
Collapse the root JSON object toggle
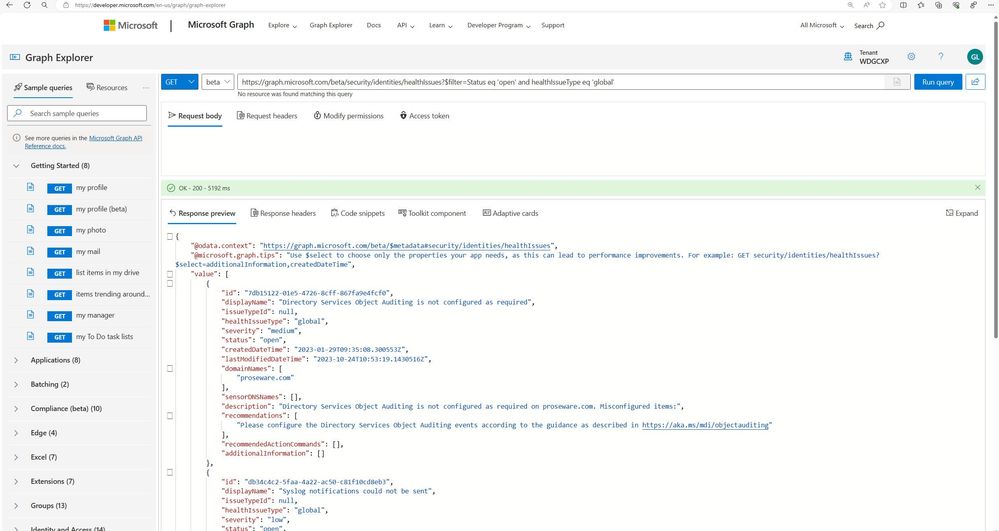click(x=170, y=236)
